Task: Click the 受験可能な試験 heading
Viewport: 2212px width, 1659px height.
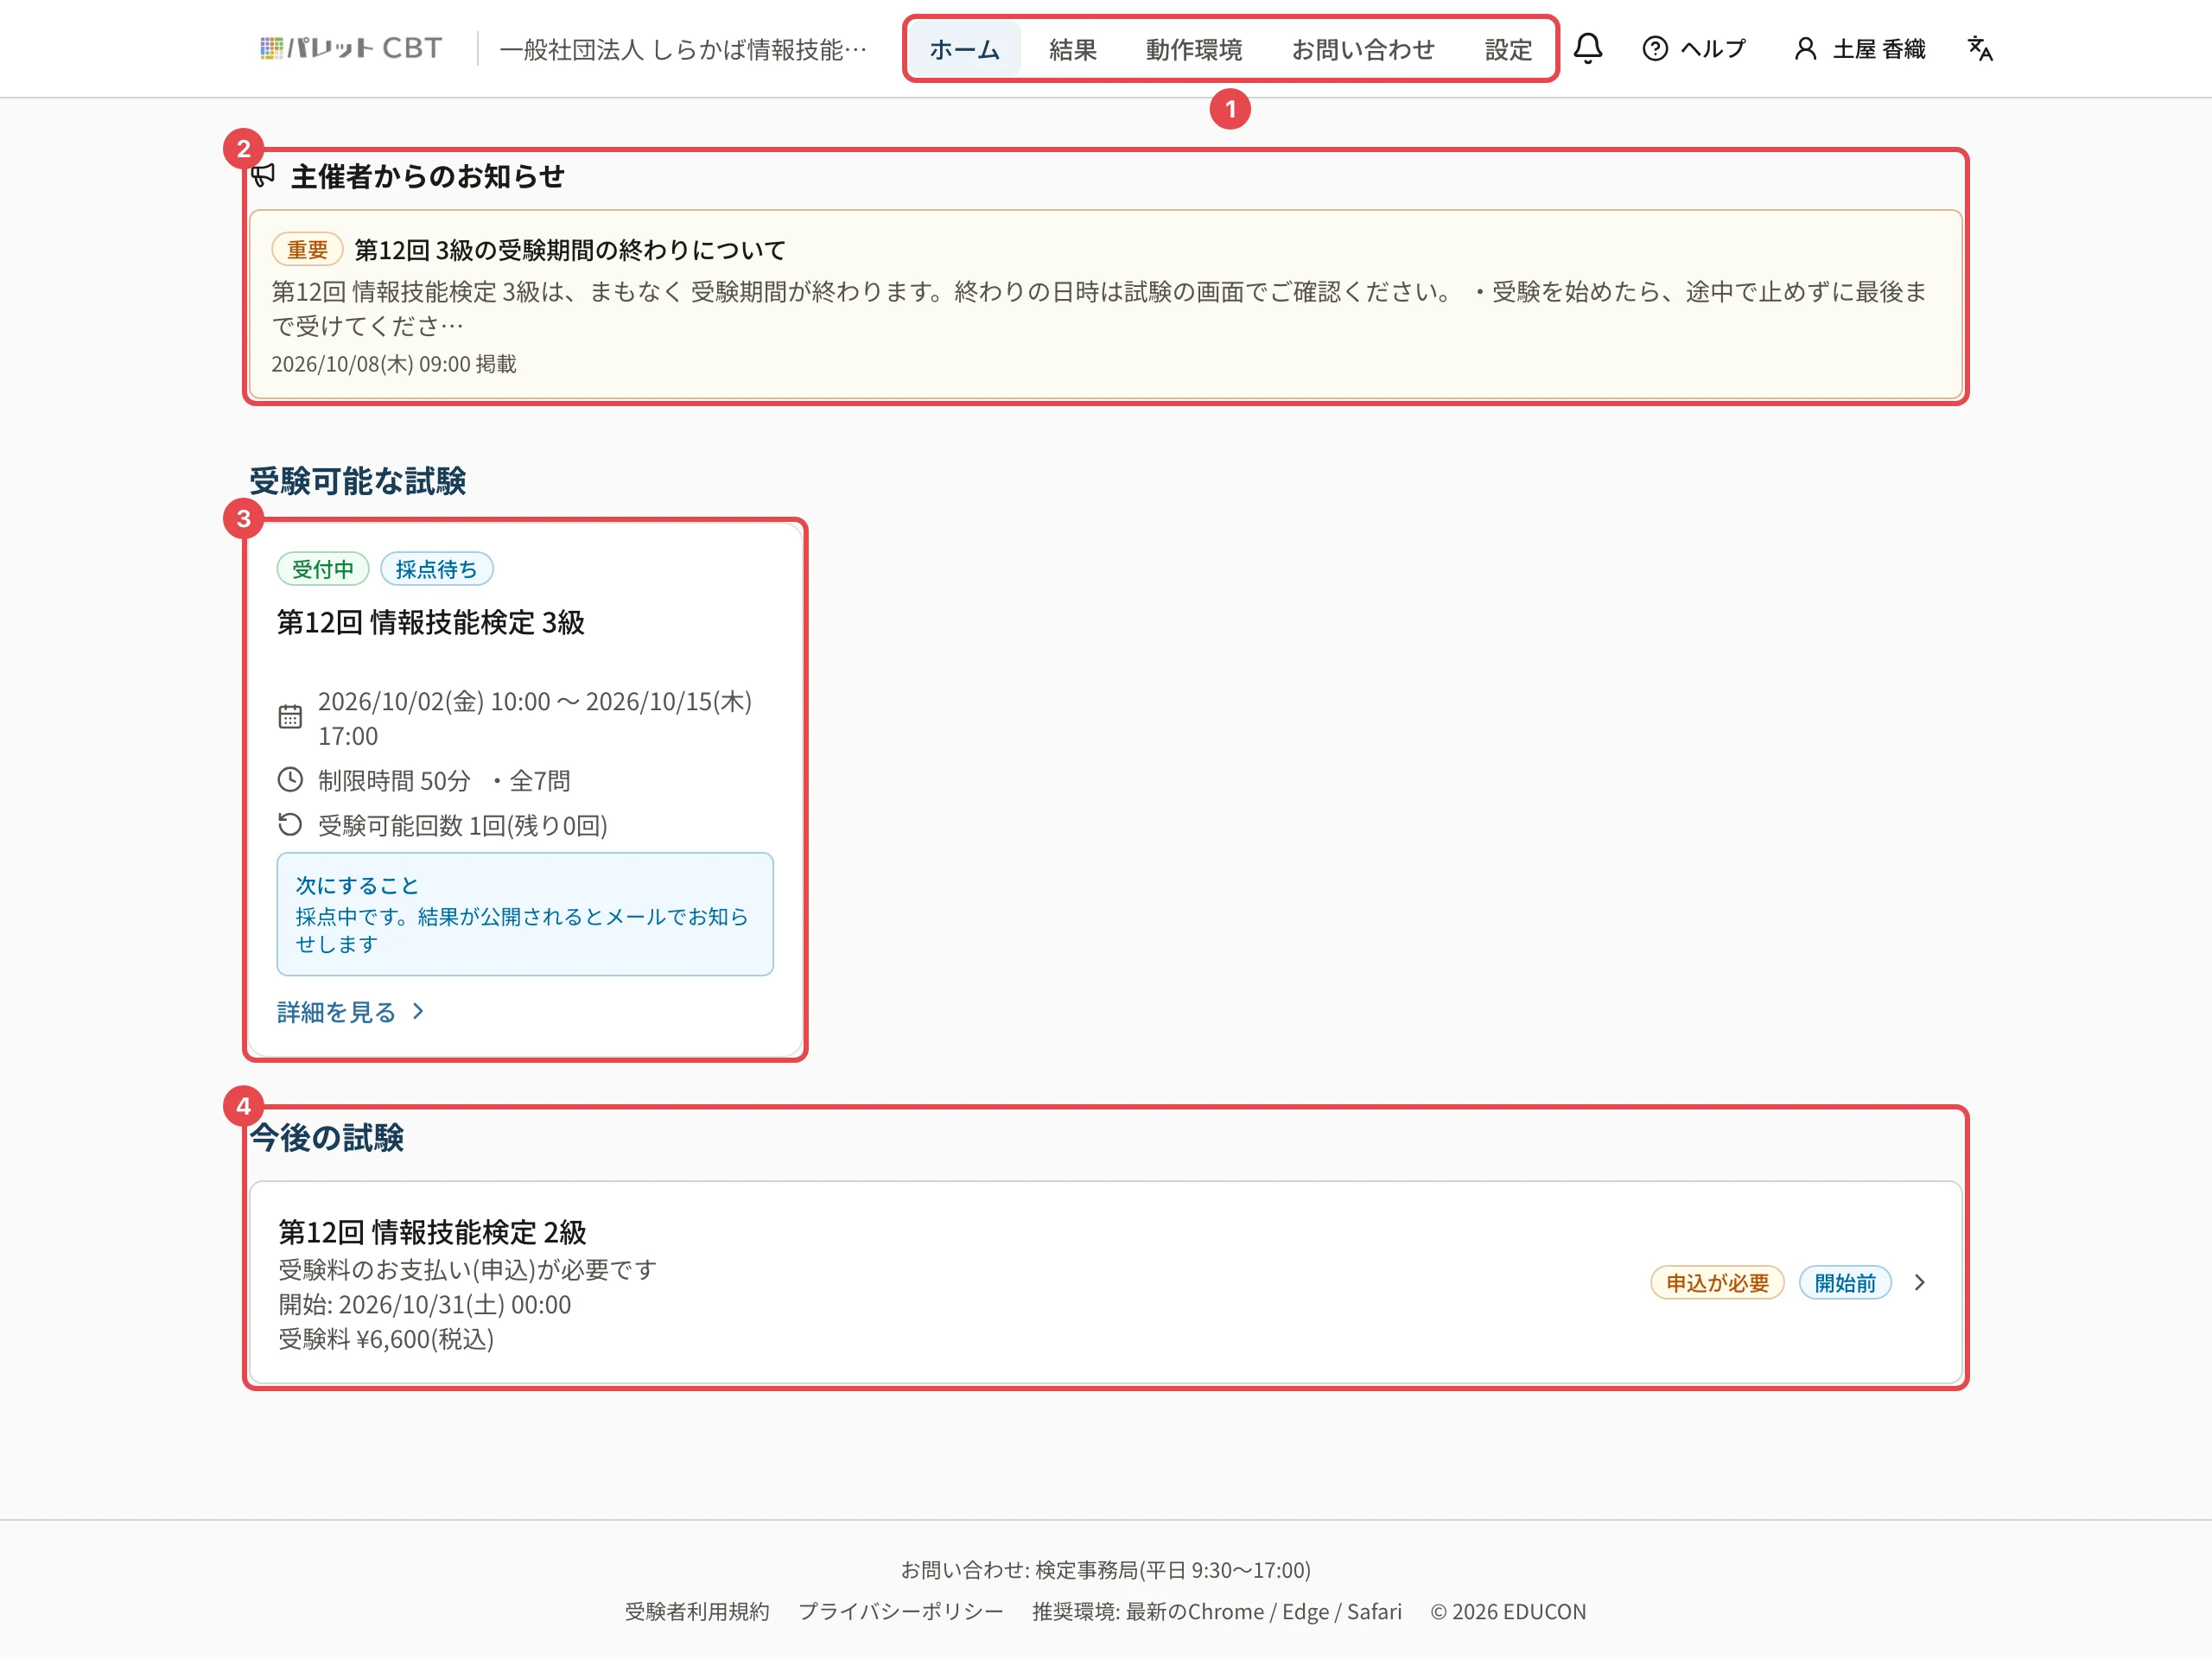Action: [357, 481]
